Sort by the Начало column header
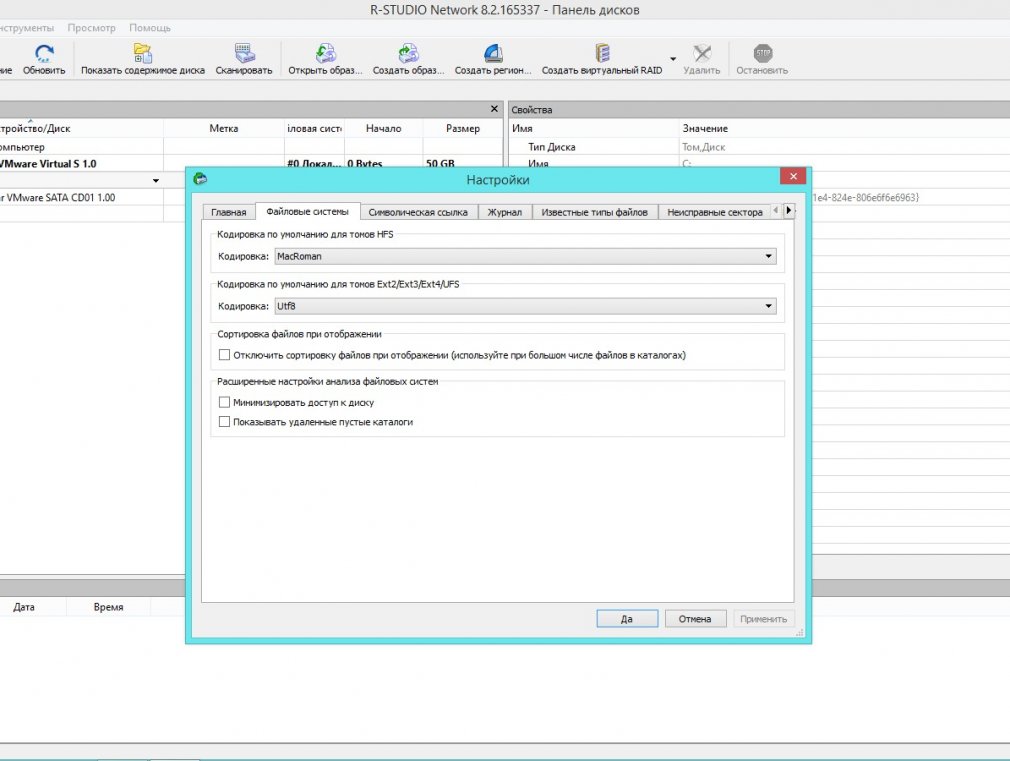Viewport: 1010px width, 761px height. [383, 128]
